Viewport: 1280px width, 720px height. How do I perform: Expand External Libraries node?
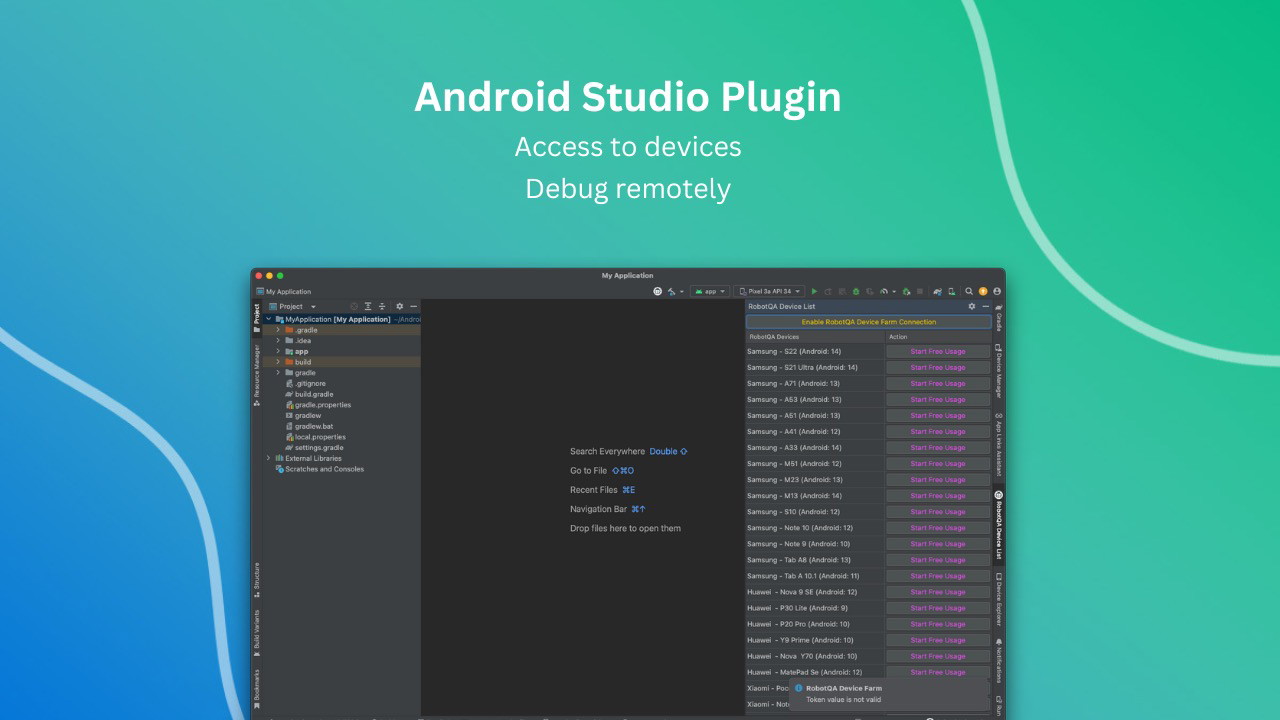click(268, 458)
